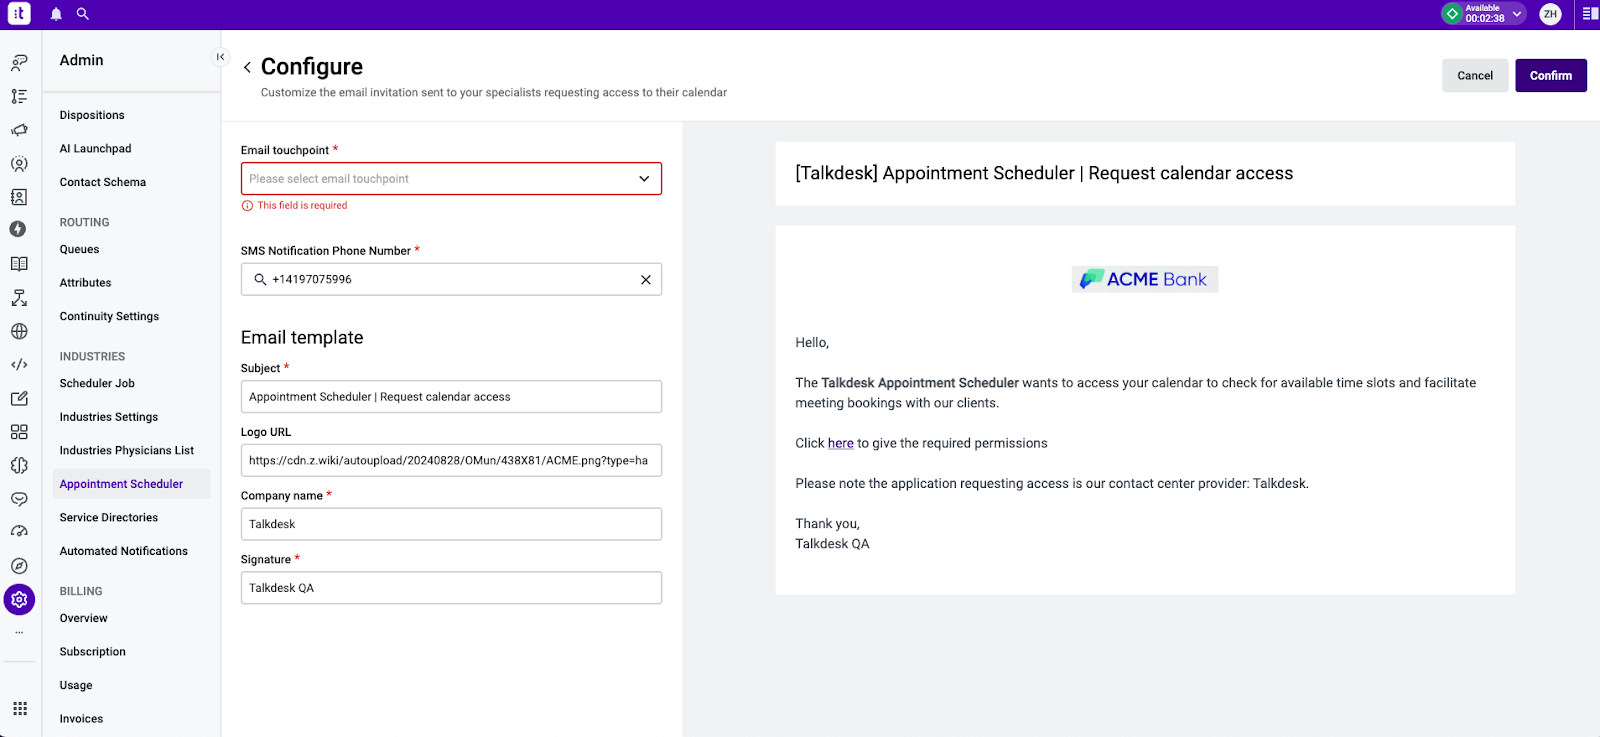This screenshot has width=1600, height=737.
Task: Open the Subscription page under Billing
Action: pyautogui.click(x=92, y=651)
